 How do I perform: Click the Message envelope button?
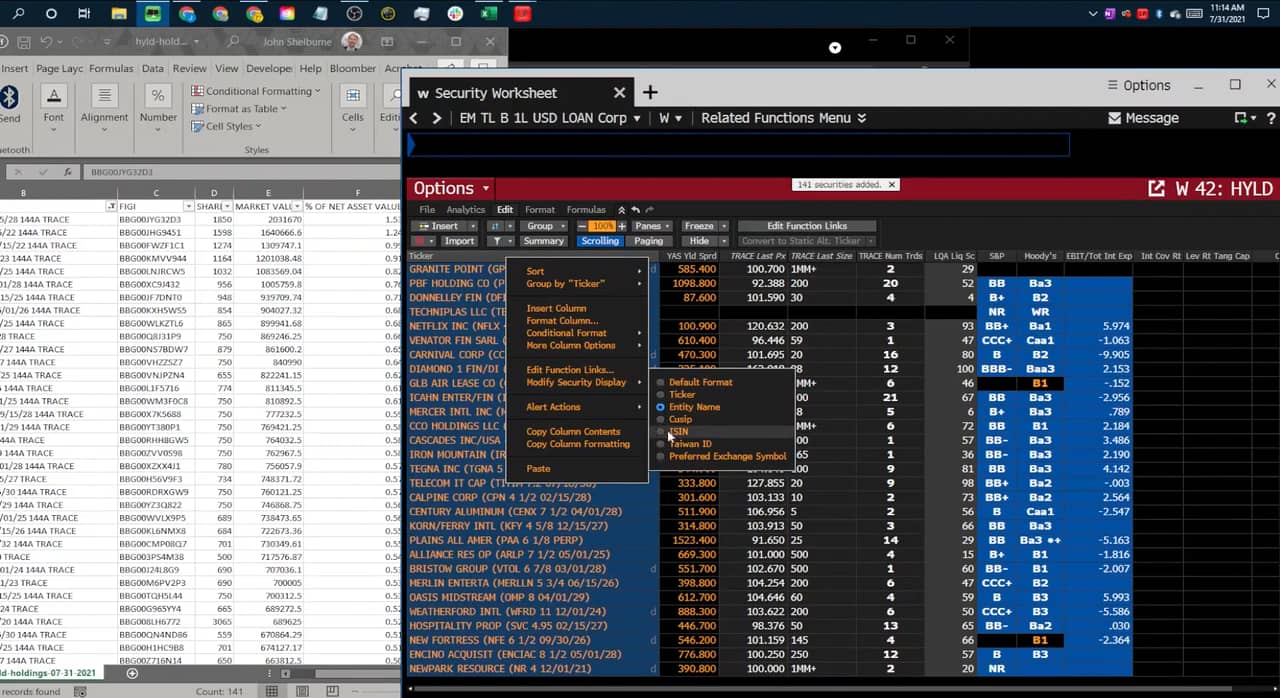(1143, 118)
